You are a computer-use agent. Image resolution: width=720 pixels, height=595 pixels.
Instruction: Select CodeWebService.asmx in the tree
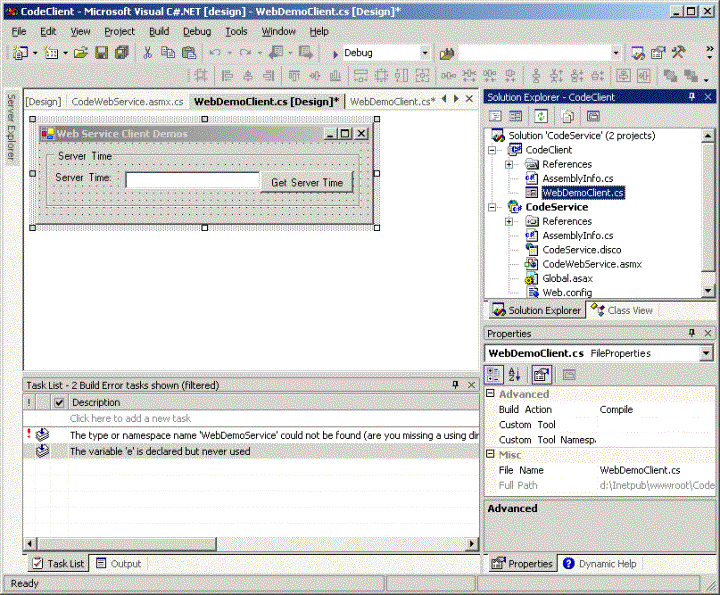click(x=592, y=264)
